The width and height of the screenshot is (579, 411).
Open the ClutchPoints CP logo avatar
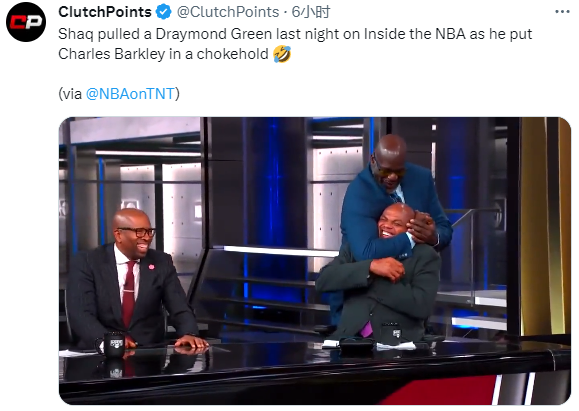click(x=26, y=22)
